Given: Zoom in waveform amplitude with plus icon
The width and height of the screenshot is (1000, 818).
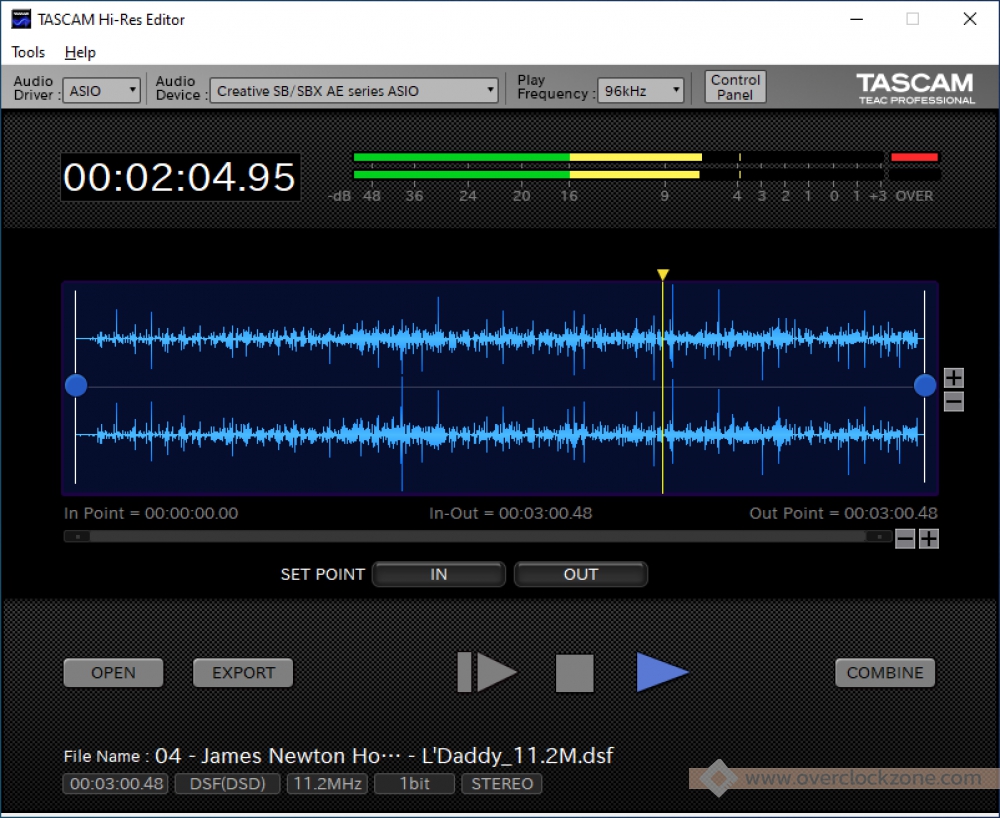Looking at the screenshot, I should [x=953, y=377].
